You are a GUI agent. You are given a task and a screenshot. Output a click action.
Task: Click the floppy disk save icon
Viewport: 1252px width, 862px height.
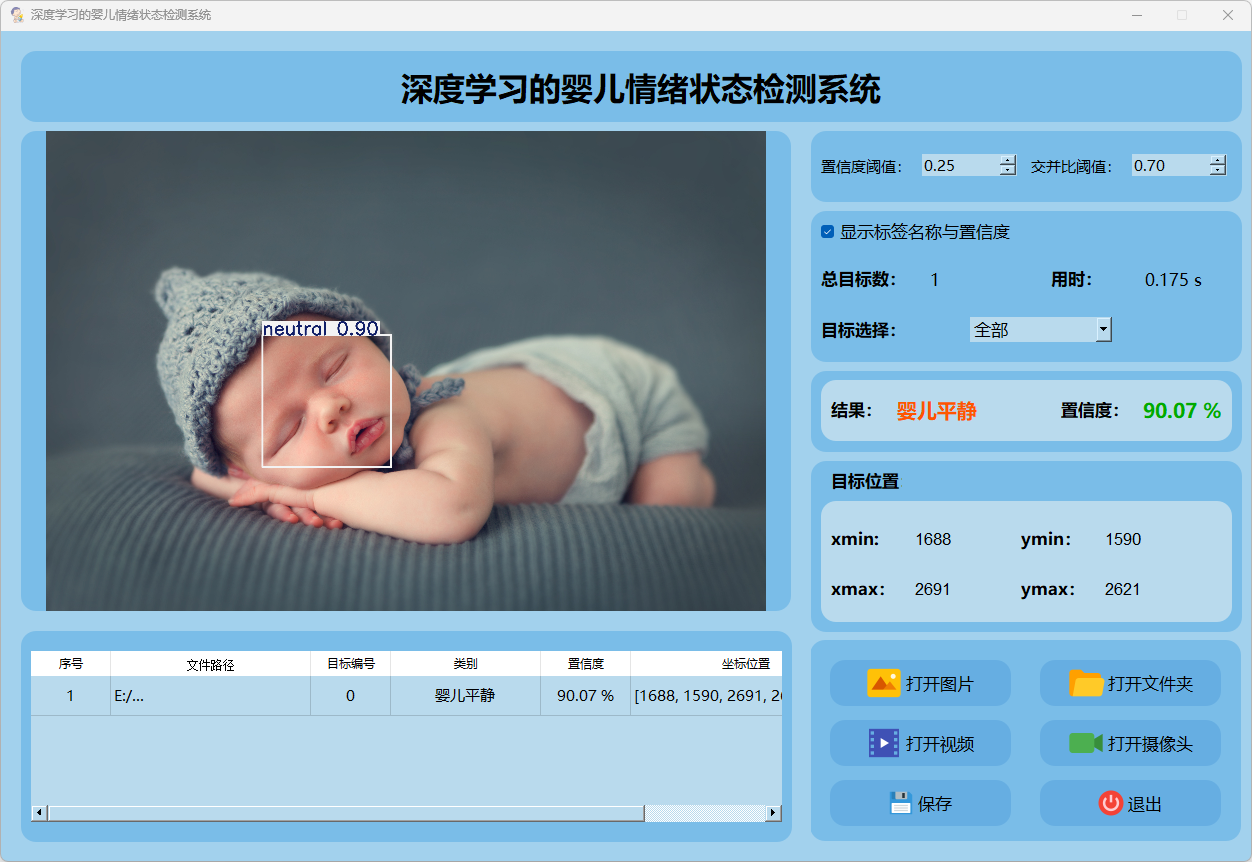pyautogui.click(x=901, y=803)
